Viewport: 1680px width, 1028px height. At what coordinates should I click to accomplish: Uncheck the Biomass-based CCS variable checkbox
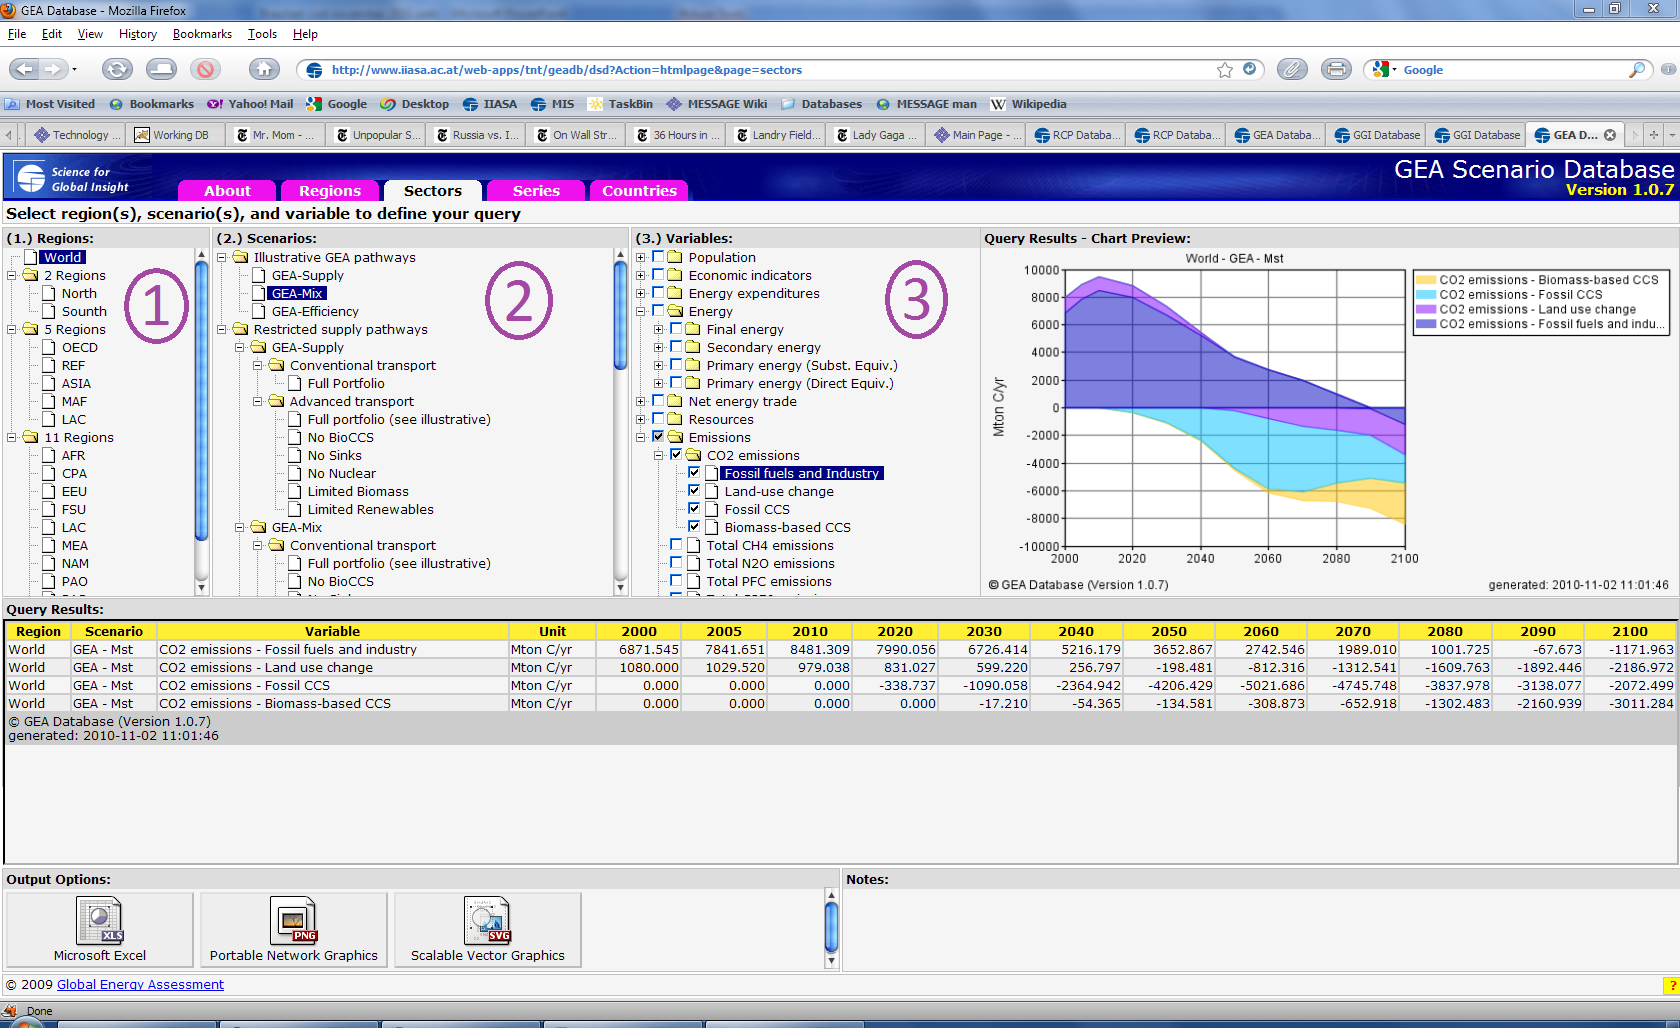pos(694,527)
